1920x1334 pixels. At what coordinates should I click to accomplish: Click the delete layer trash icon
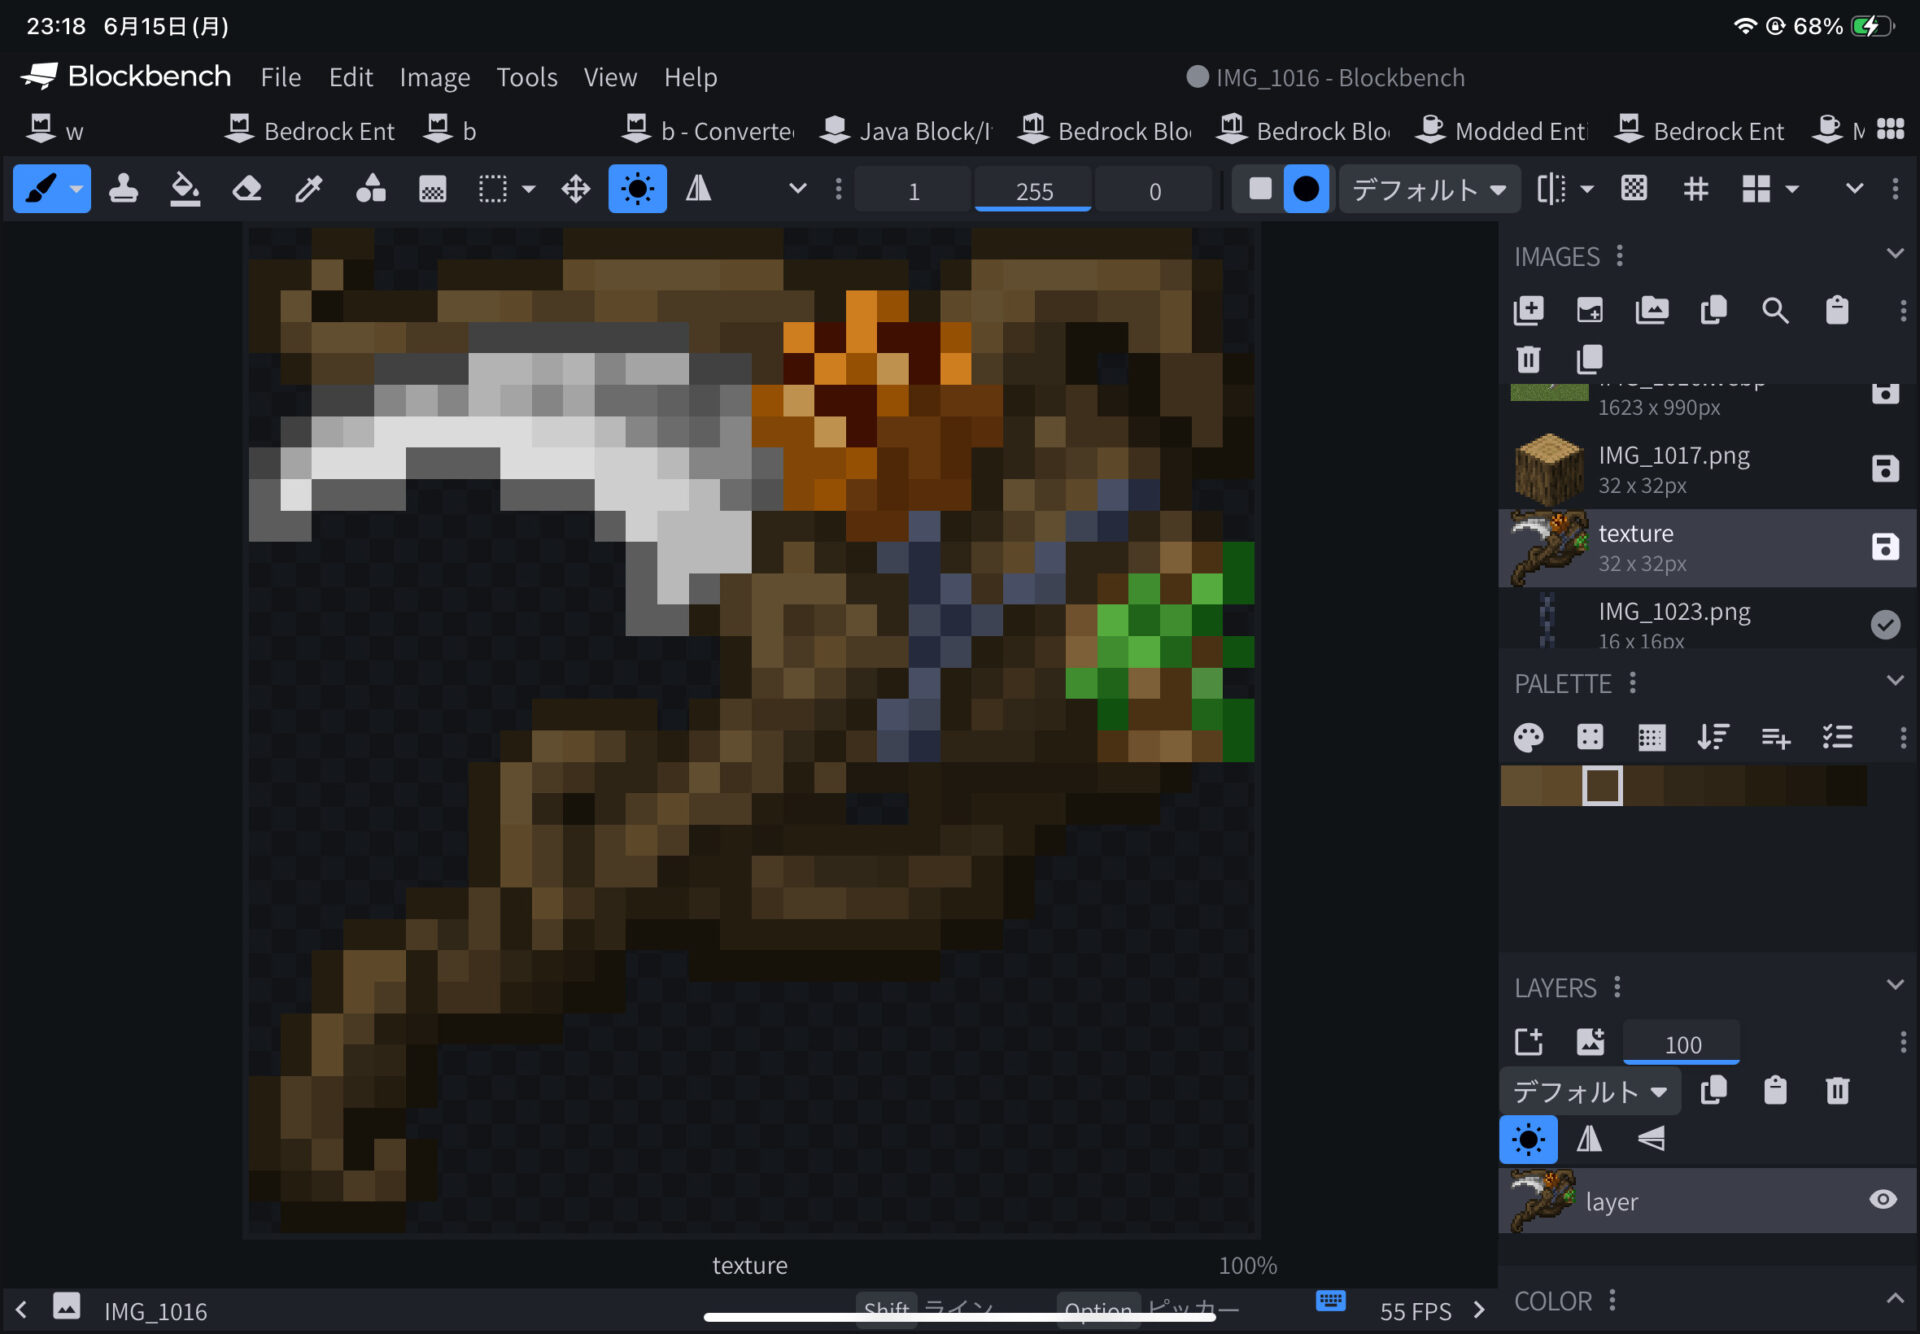(x=1837, y=1091)
